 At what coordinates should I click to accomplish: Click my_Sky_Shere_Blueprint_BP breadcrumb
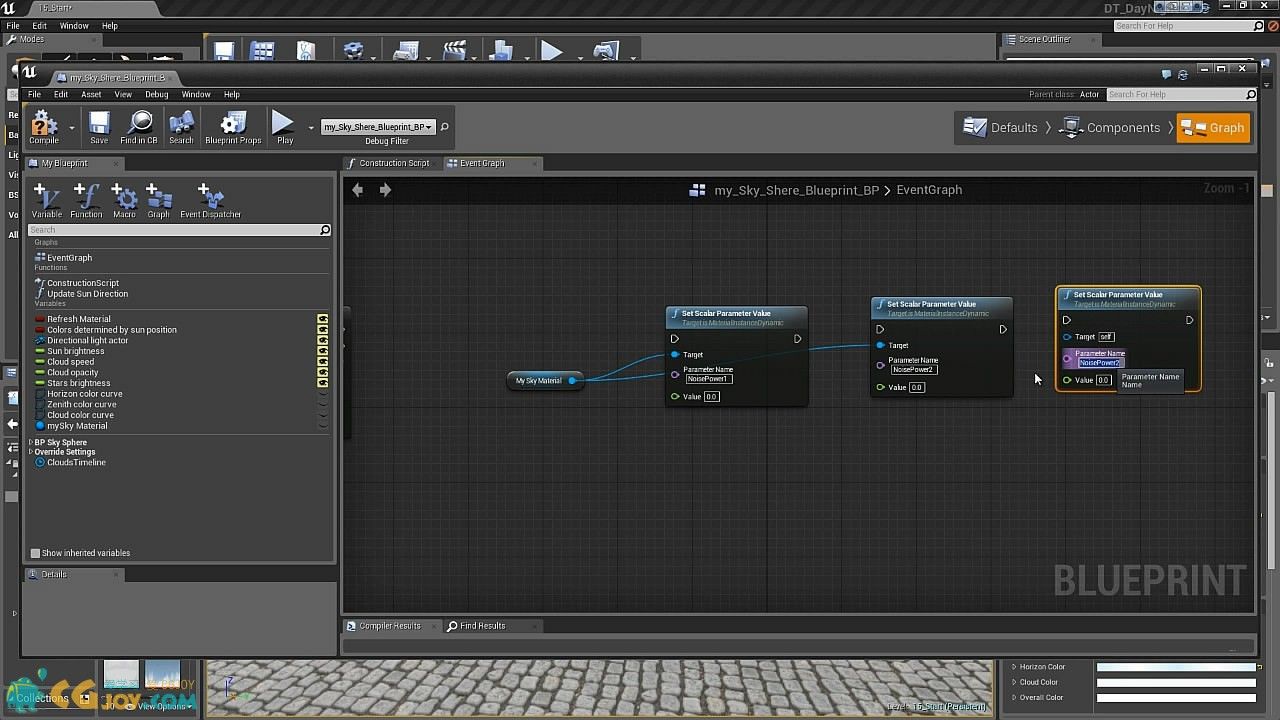click(x=796, y=190)
